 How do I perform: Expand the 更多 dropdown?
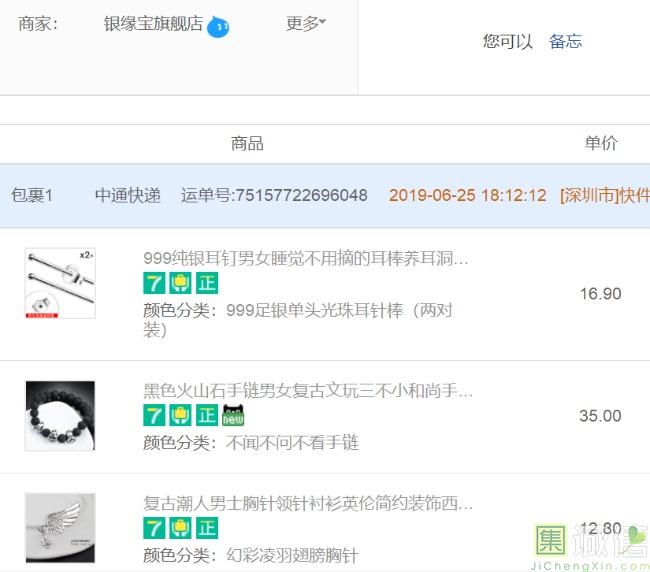[x=306, y=24]
